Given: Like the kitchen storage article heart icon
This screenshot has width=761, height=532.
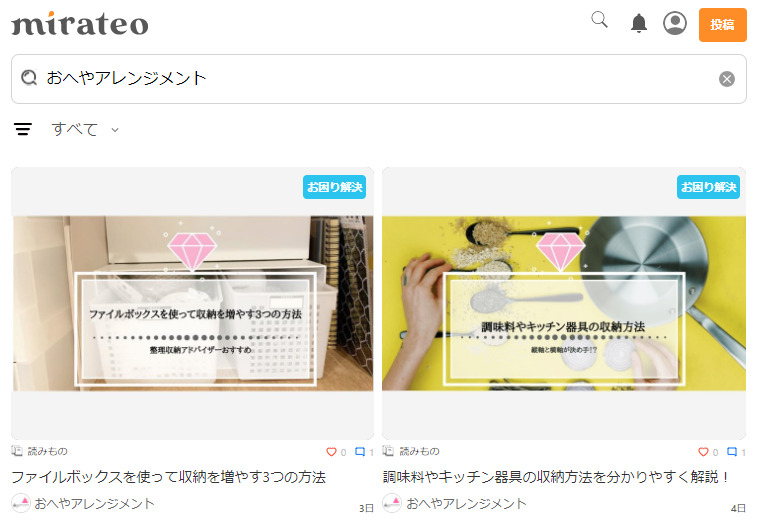Looking at the screenshot, I should tap(703, 452).
